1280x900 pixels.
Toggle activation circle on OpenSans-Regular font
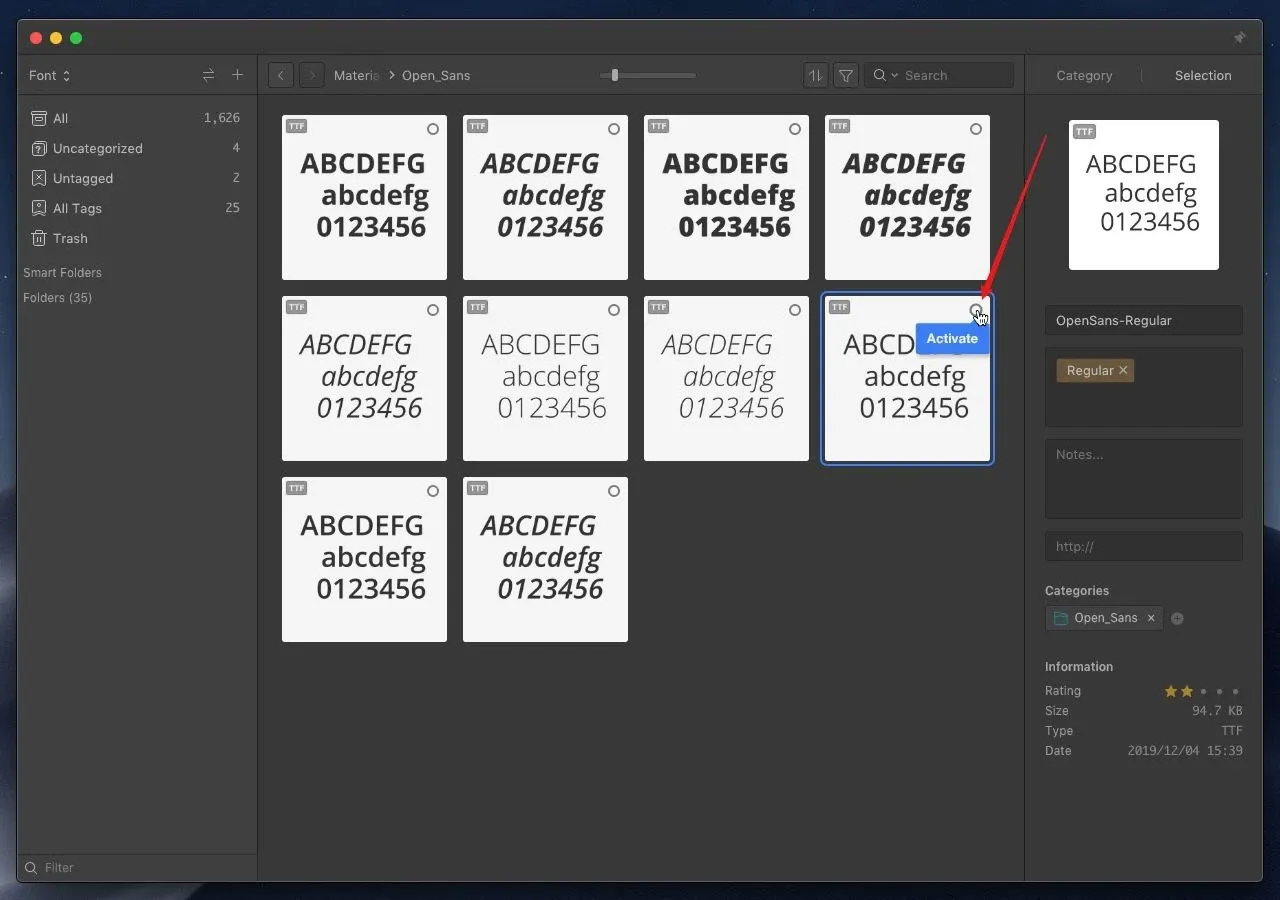pos(975,310)
